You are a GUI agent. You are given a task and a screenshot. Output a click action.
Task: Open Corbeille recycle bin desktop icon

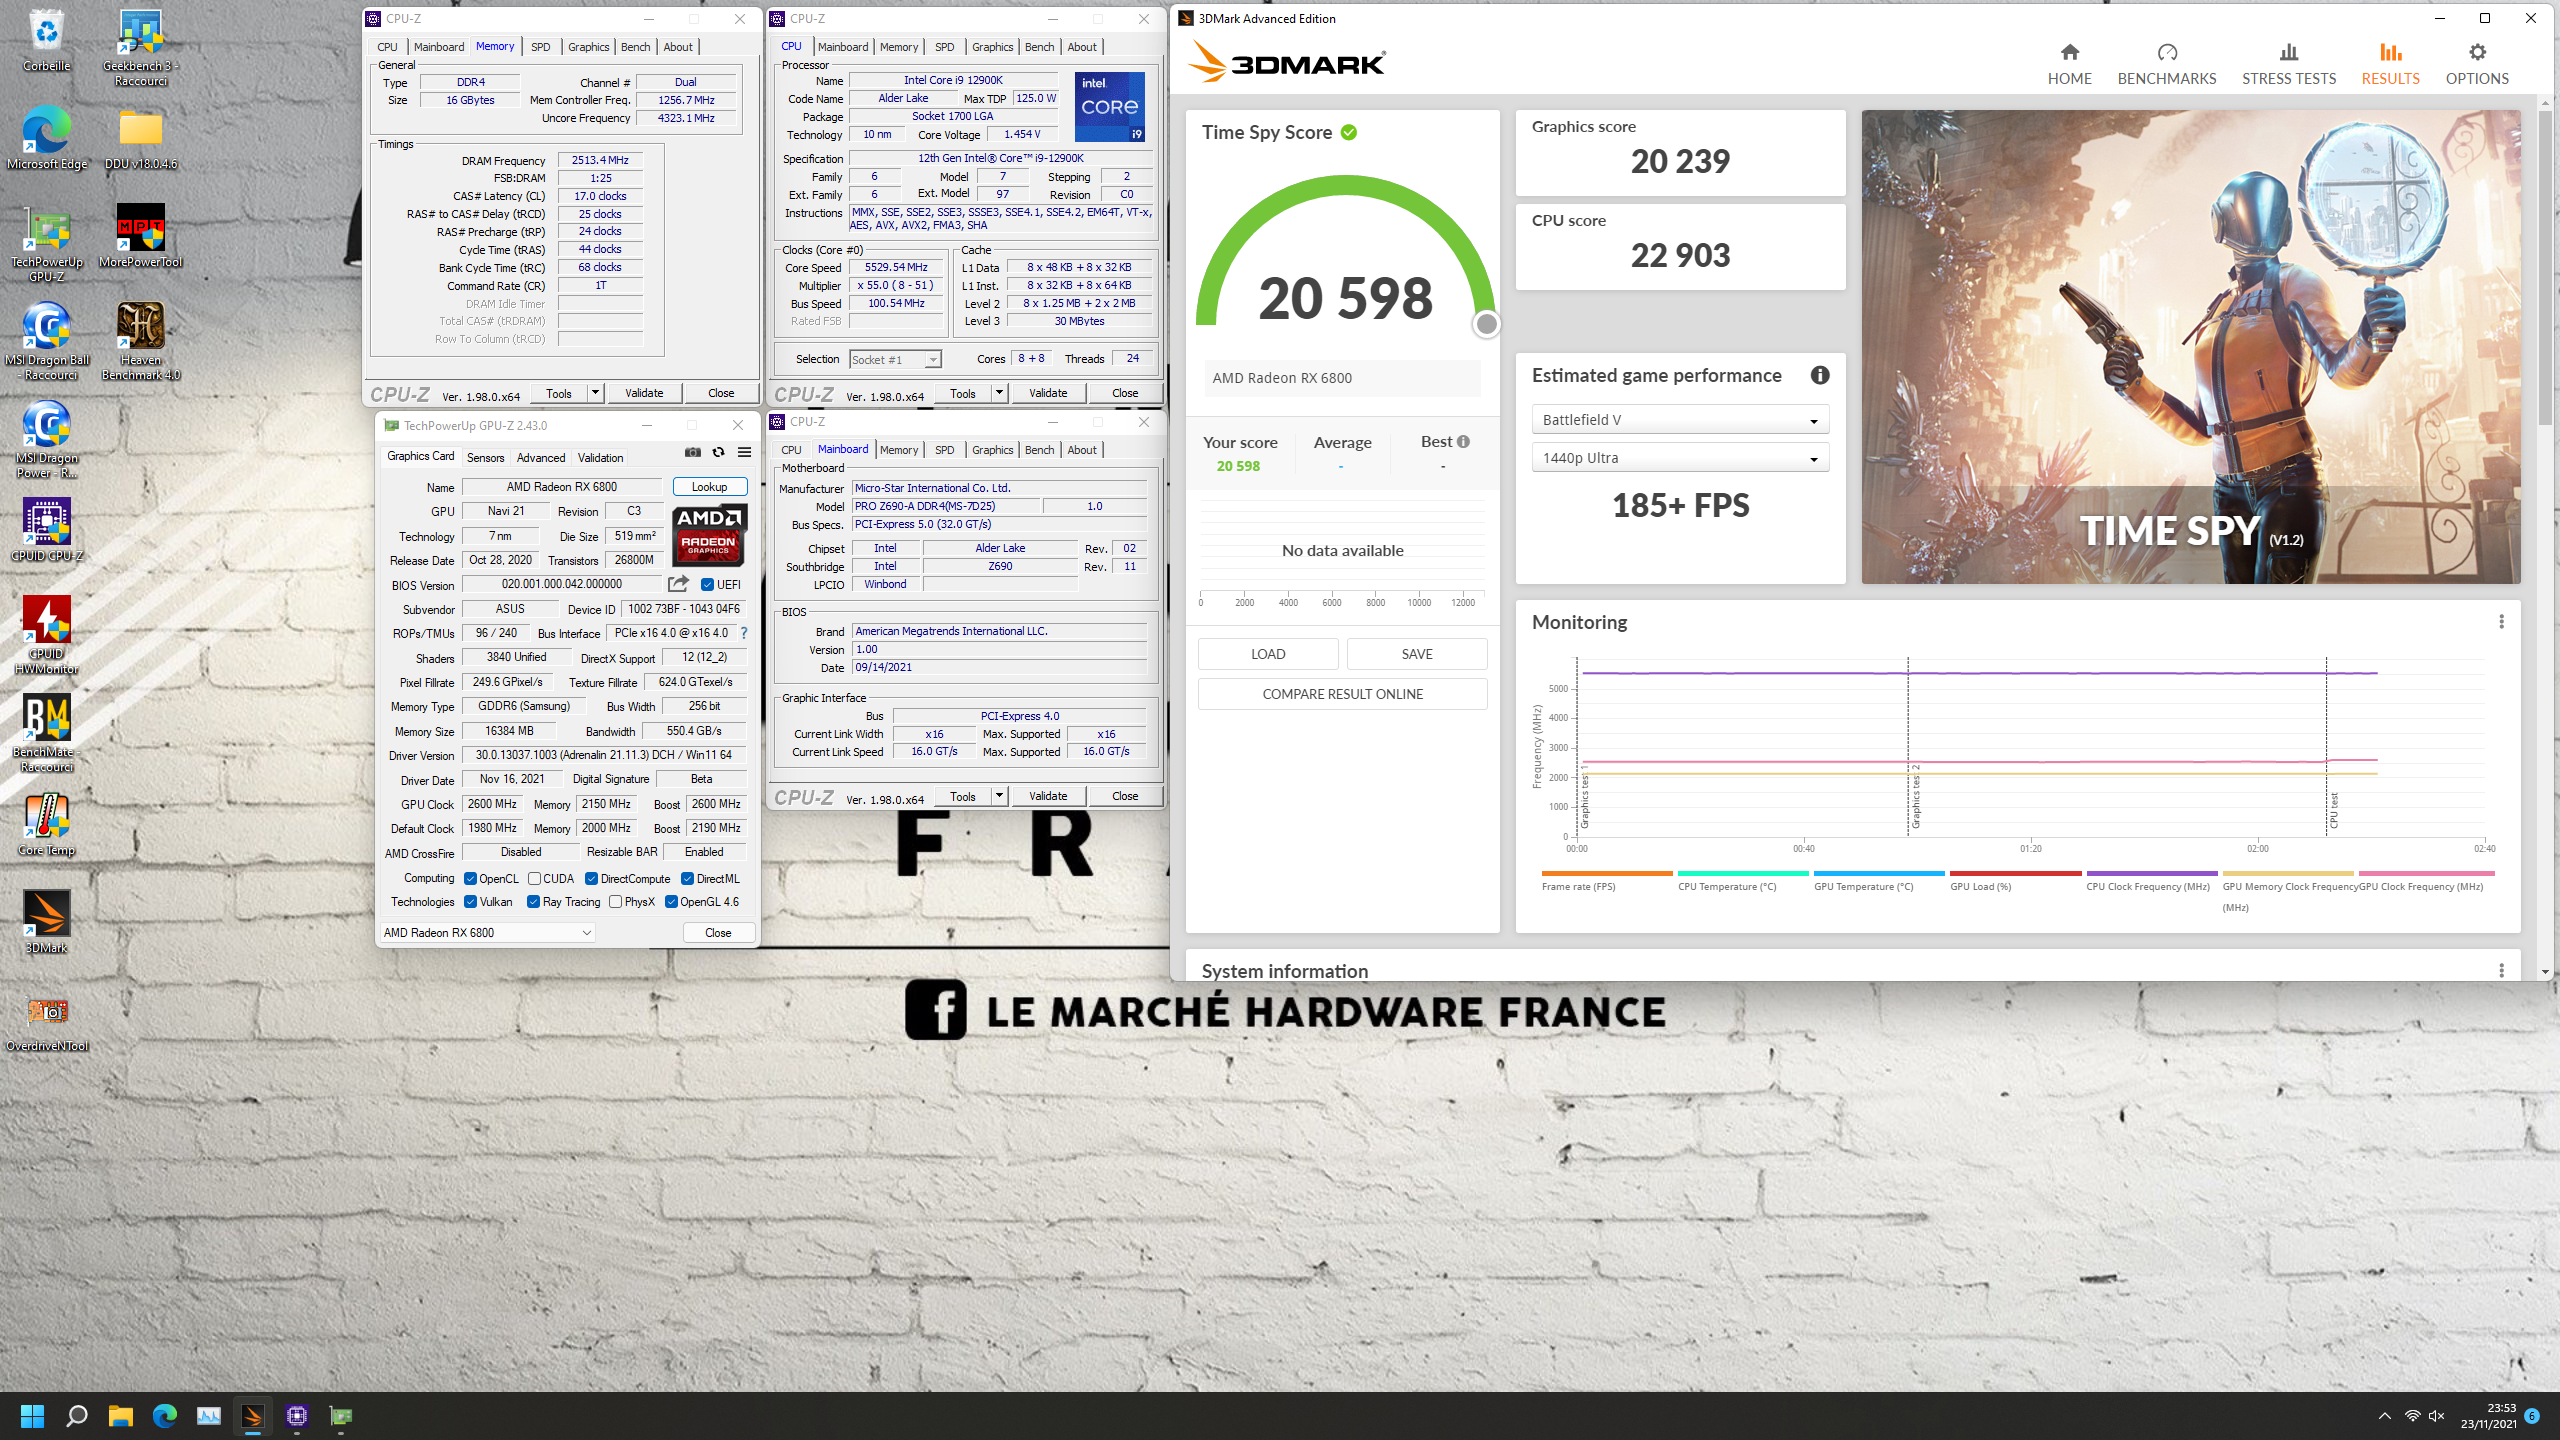(47, 41)
